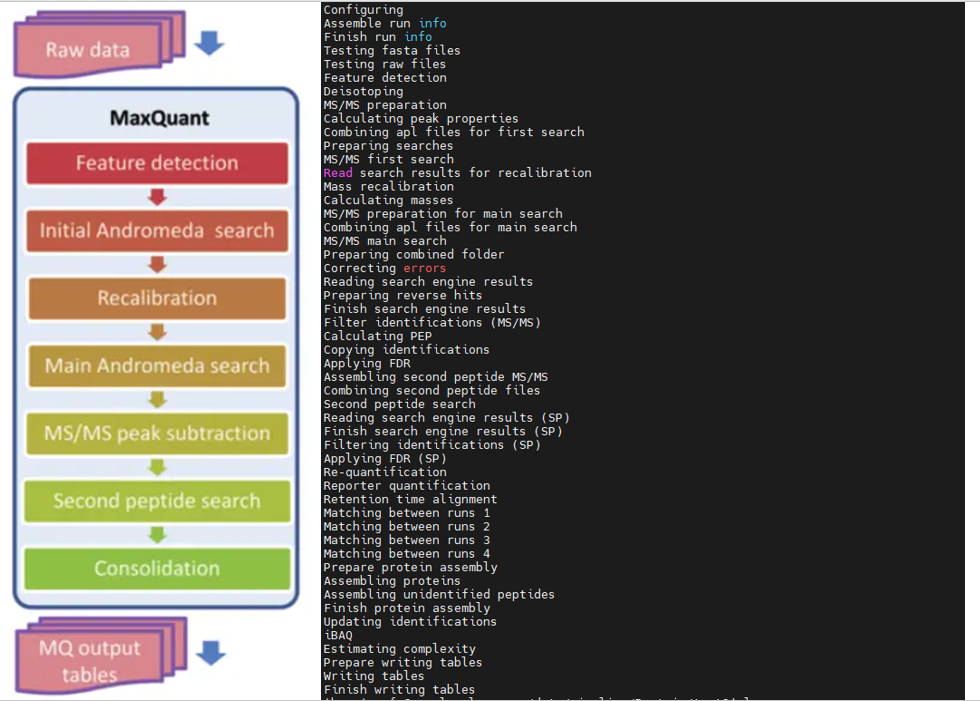Click 'Feature detection' in the terminal log
The height and width of the screenshot is (701, 980).
[385, 77]
